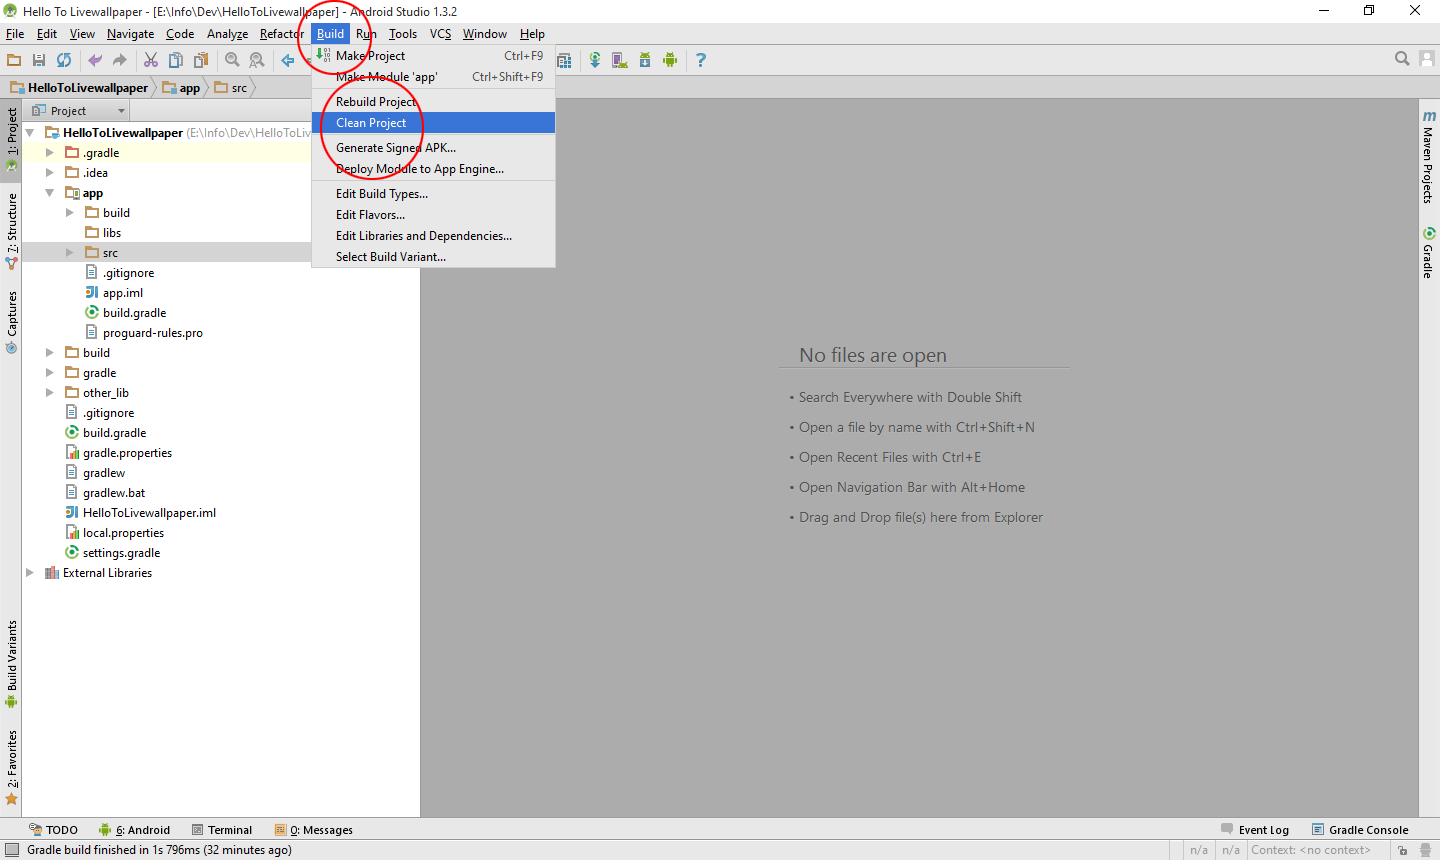Expand the src folder
The width and height of the screenshot is (1440, 860).
[70, 253]
